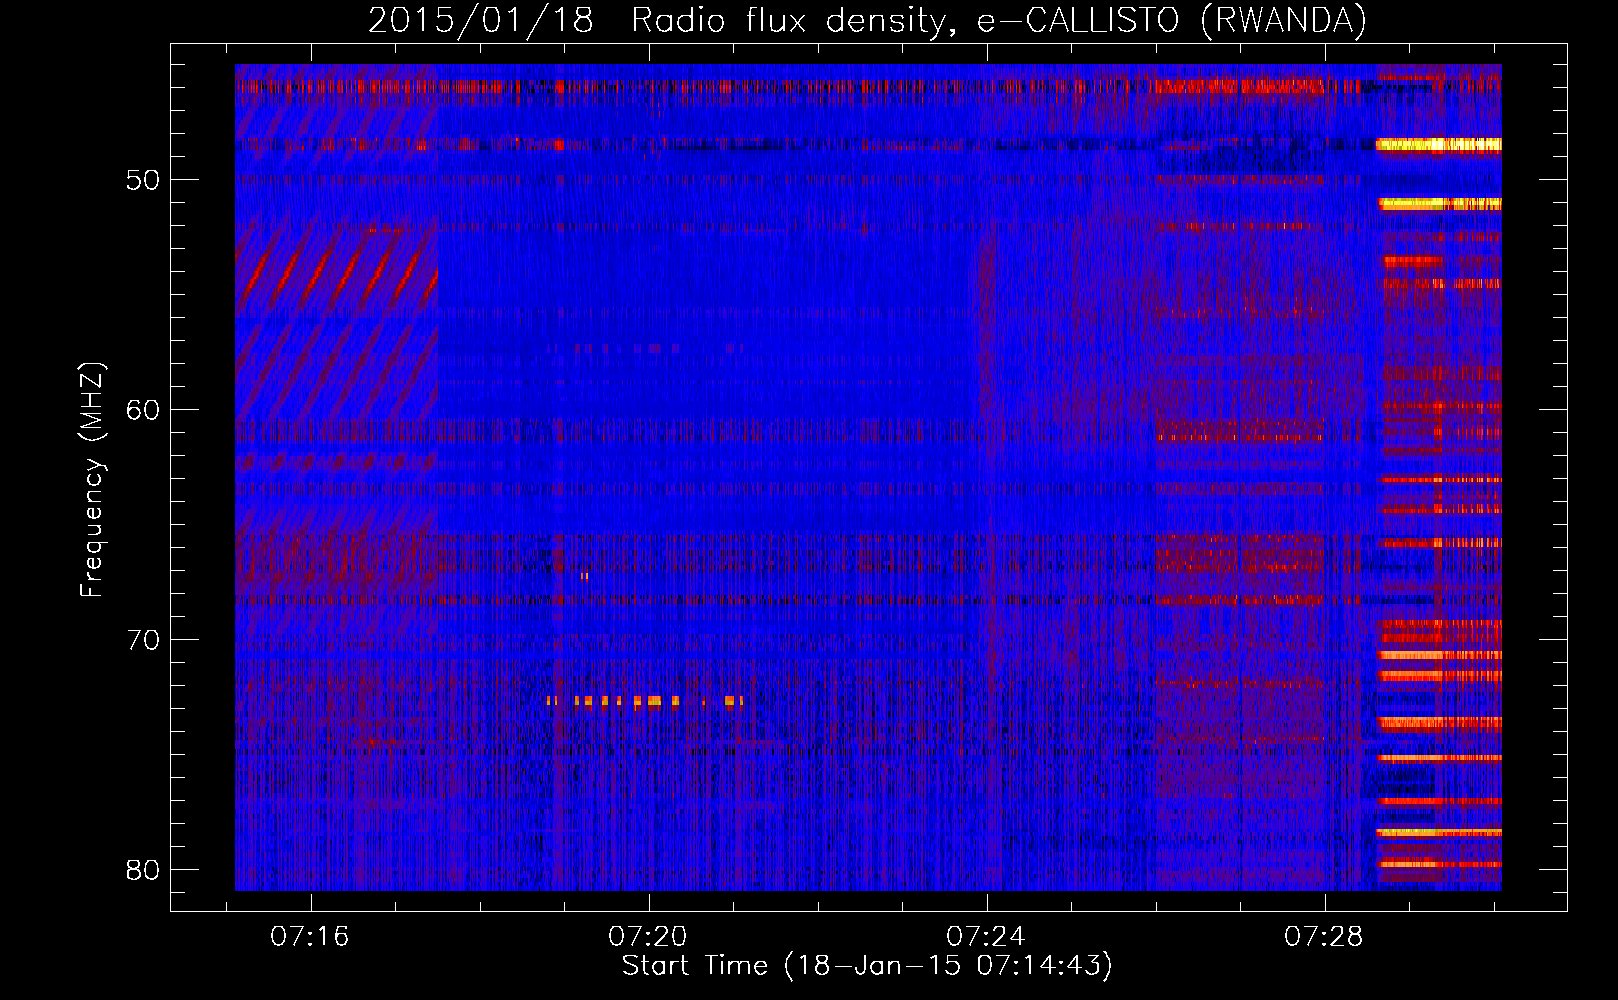Click the 60 frequency tick label
1618x1000 pixels.
[143, 410]
